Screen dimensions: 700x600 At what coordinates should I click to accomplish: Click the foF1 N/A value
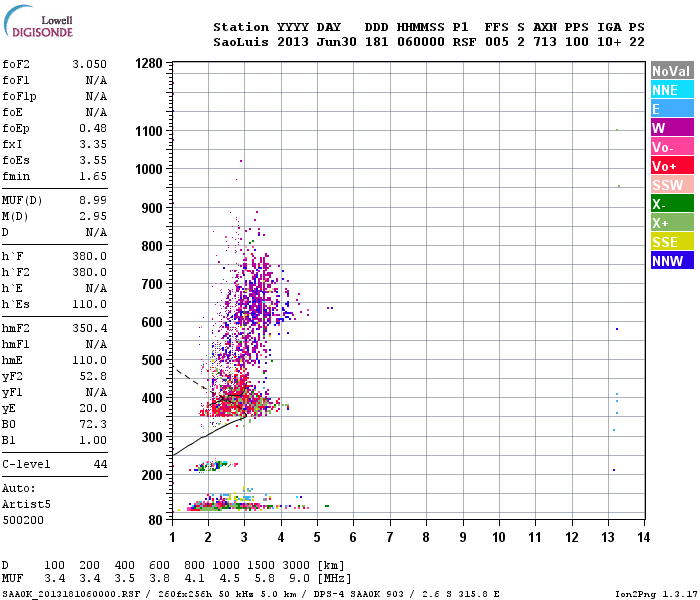[x=96, y=80]
